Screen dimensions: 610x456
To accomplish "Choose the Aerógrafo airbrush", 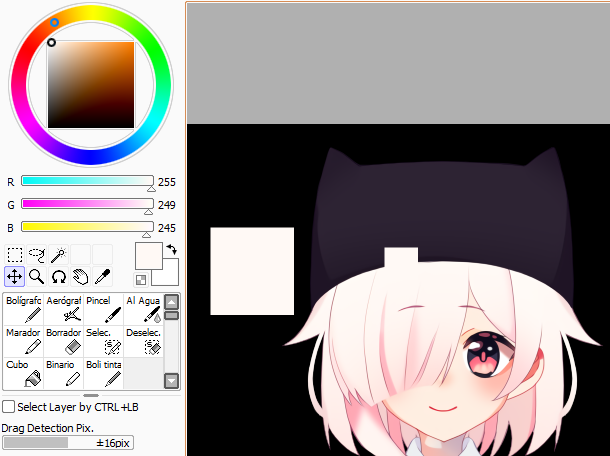I will (63, 309).
